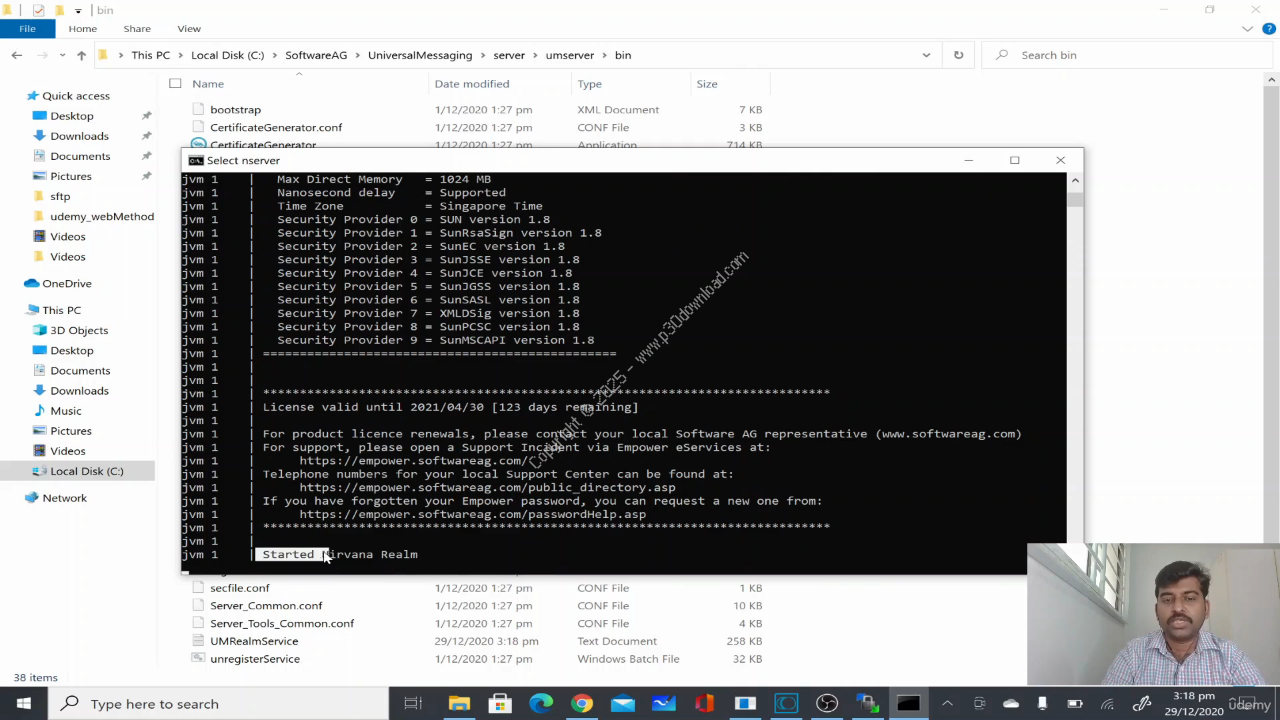Navigate to SoftwareAG in address bar
1280x720 pixels.
point(316,55)
